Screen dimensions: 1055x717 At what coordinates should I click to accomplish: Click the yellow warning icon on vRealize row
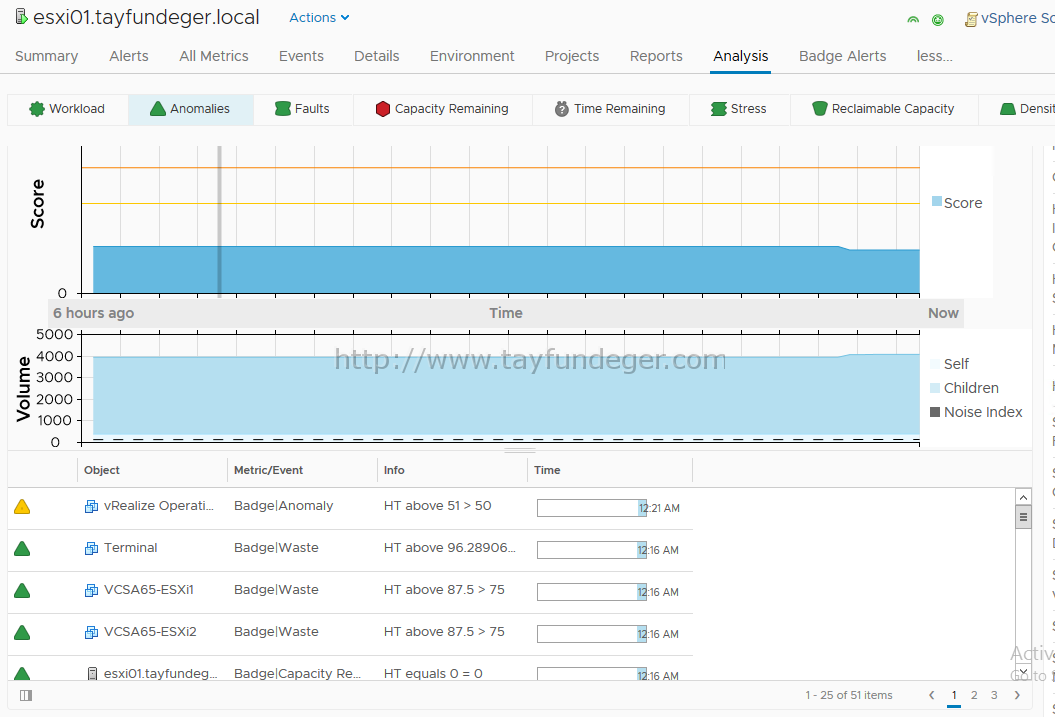[x=22, y=507]
